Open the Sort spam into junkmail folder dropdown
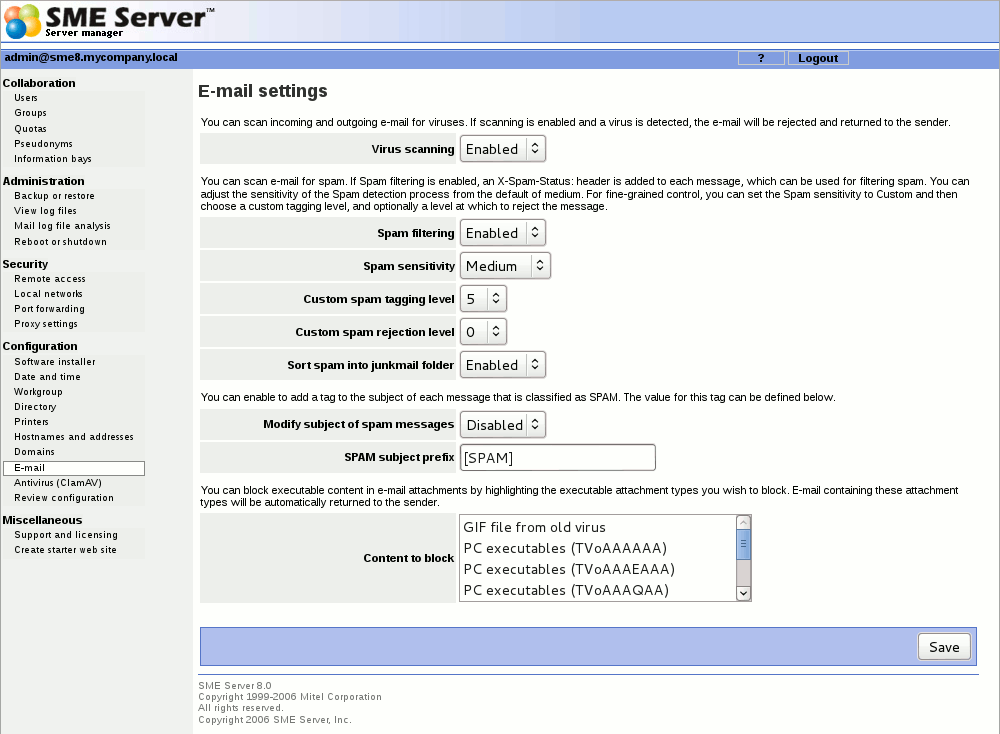The height and width of the screenshot is (734, 1000). [503, 365]
